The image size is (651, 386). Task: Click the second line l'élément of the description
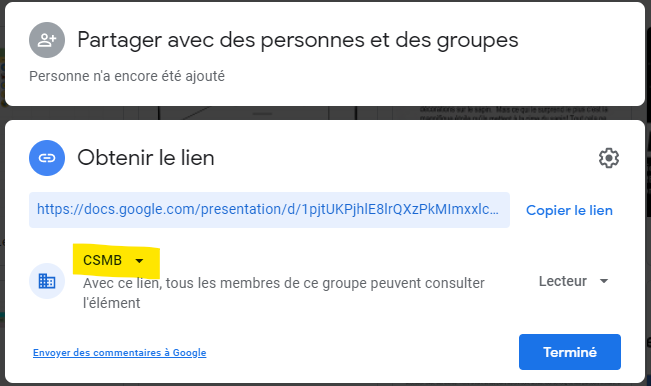tap(112, 303)
